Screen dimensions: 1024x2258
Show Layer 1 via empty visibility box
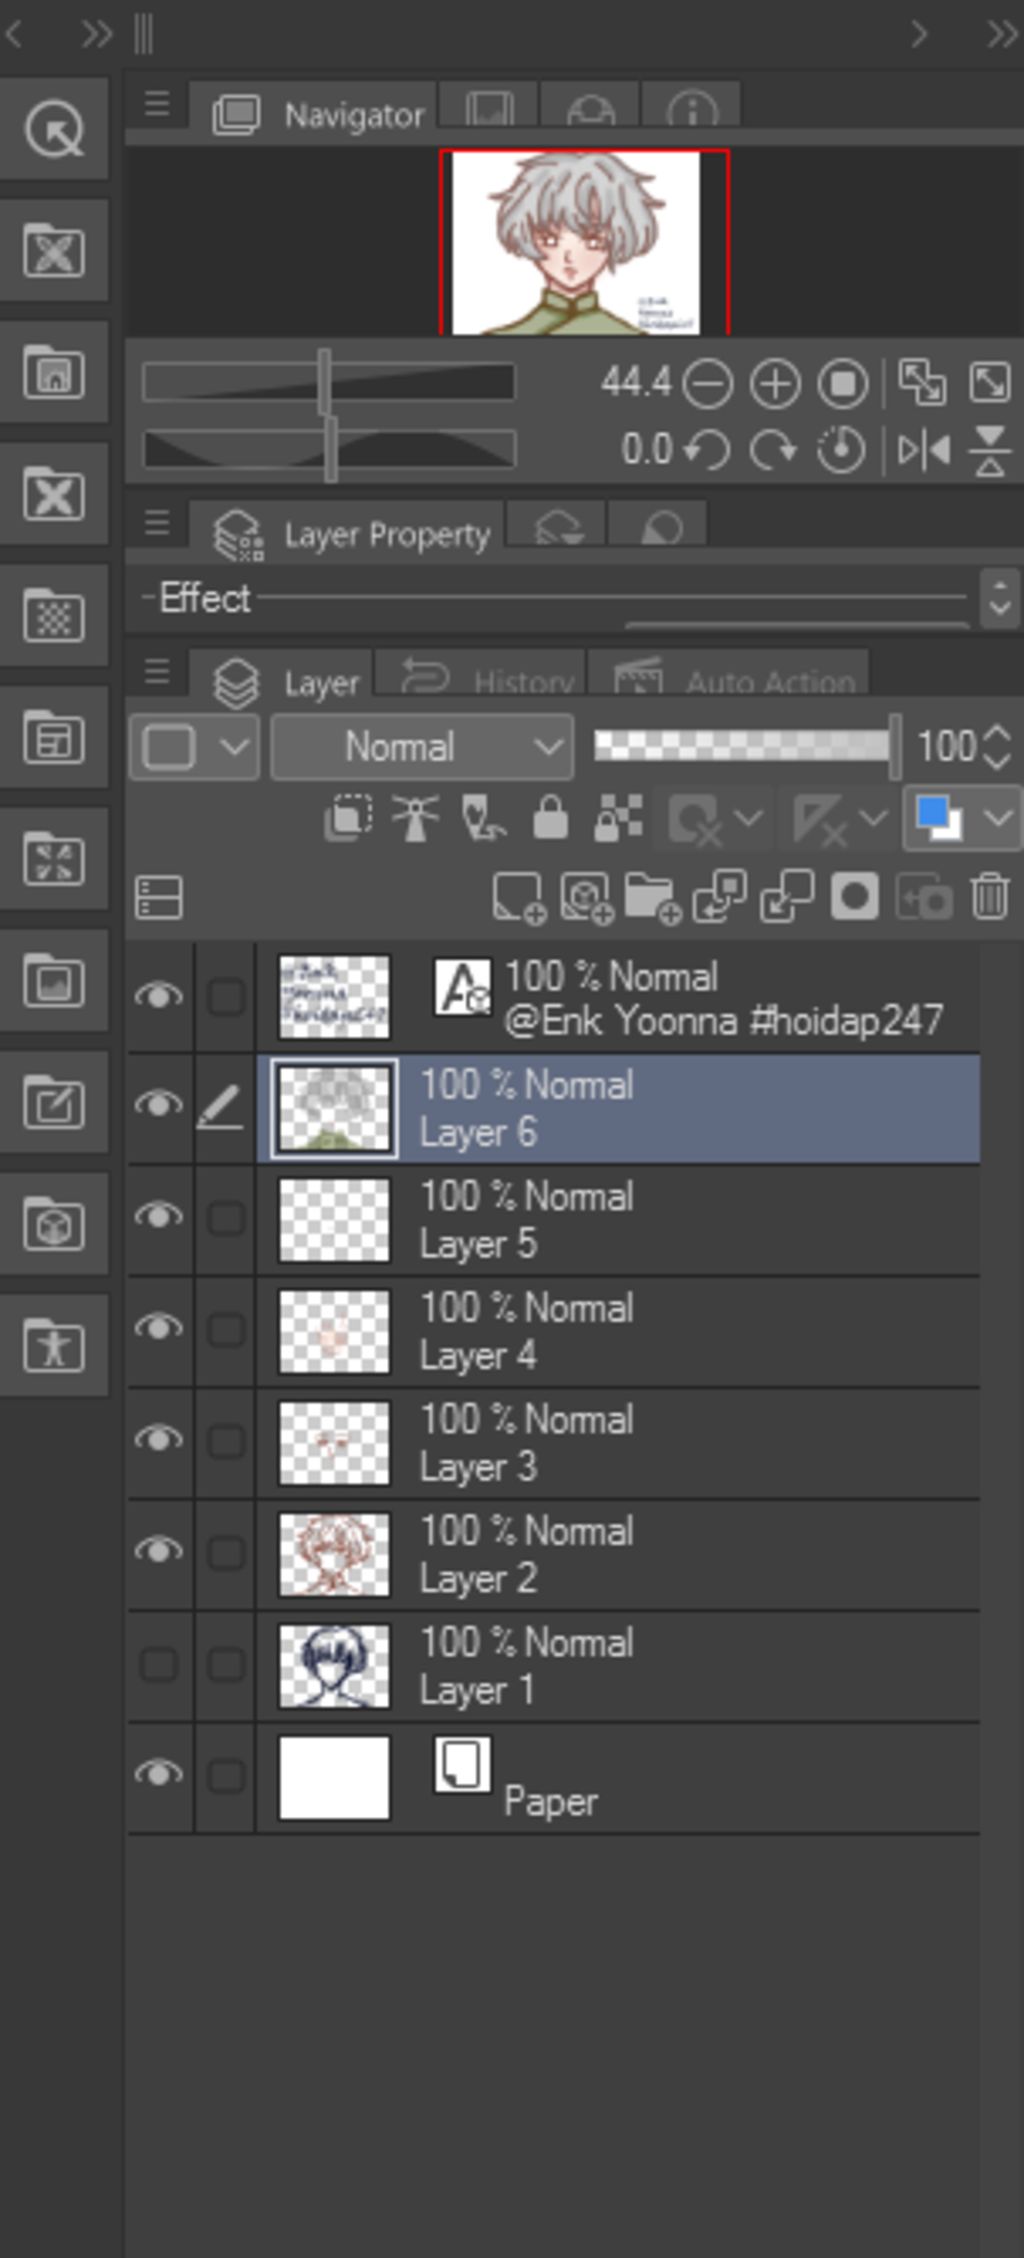[x=159, y=1665]
